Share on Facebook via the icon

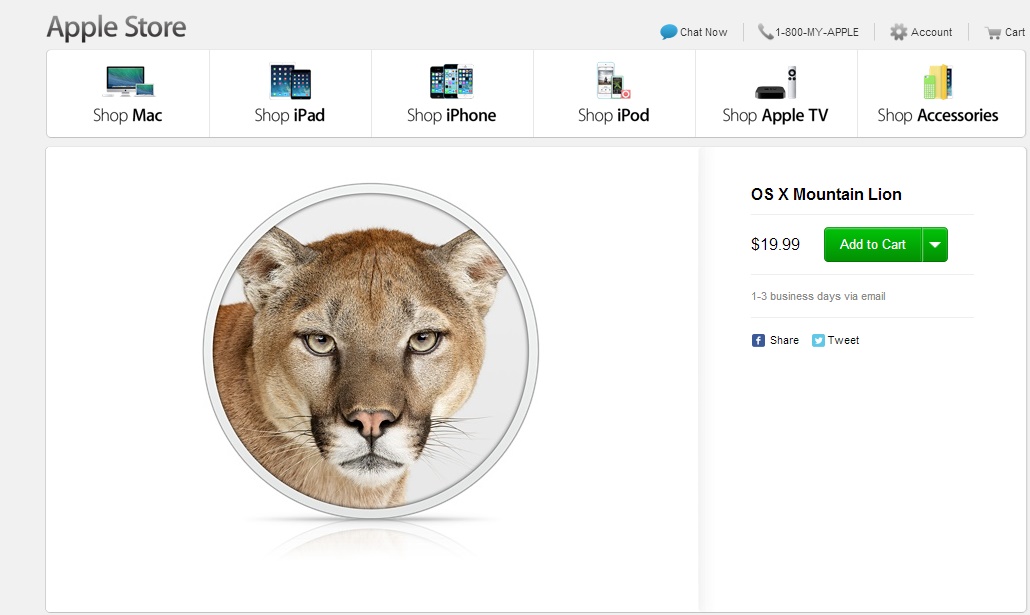(758, 340)
